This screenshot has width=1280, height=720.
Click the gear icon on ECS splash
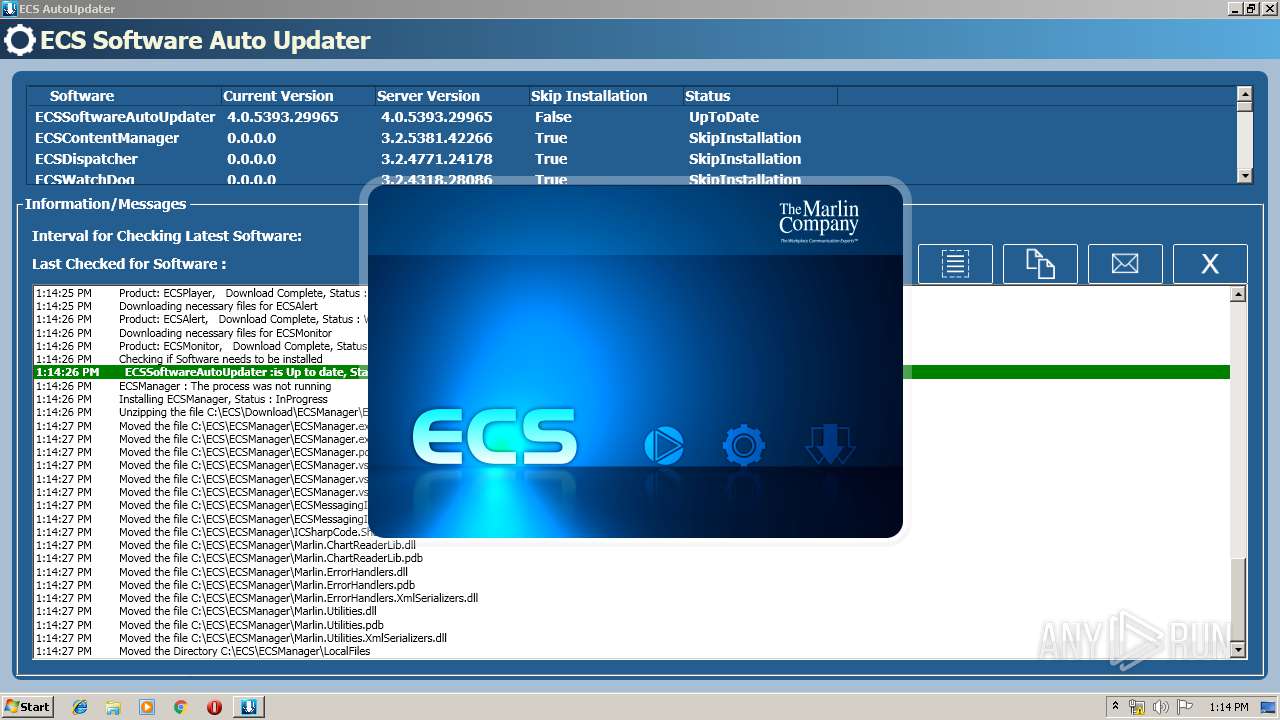(743, 445)
